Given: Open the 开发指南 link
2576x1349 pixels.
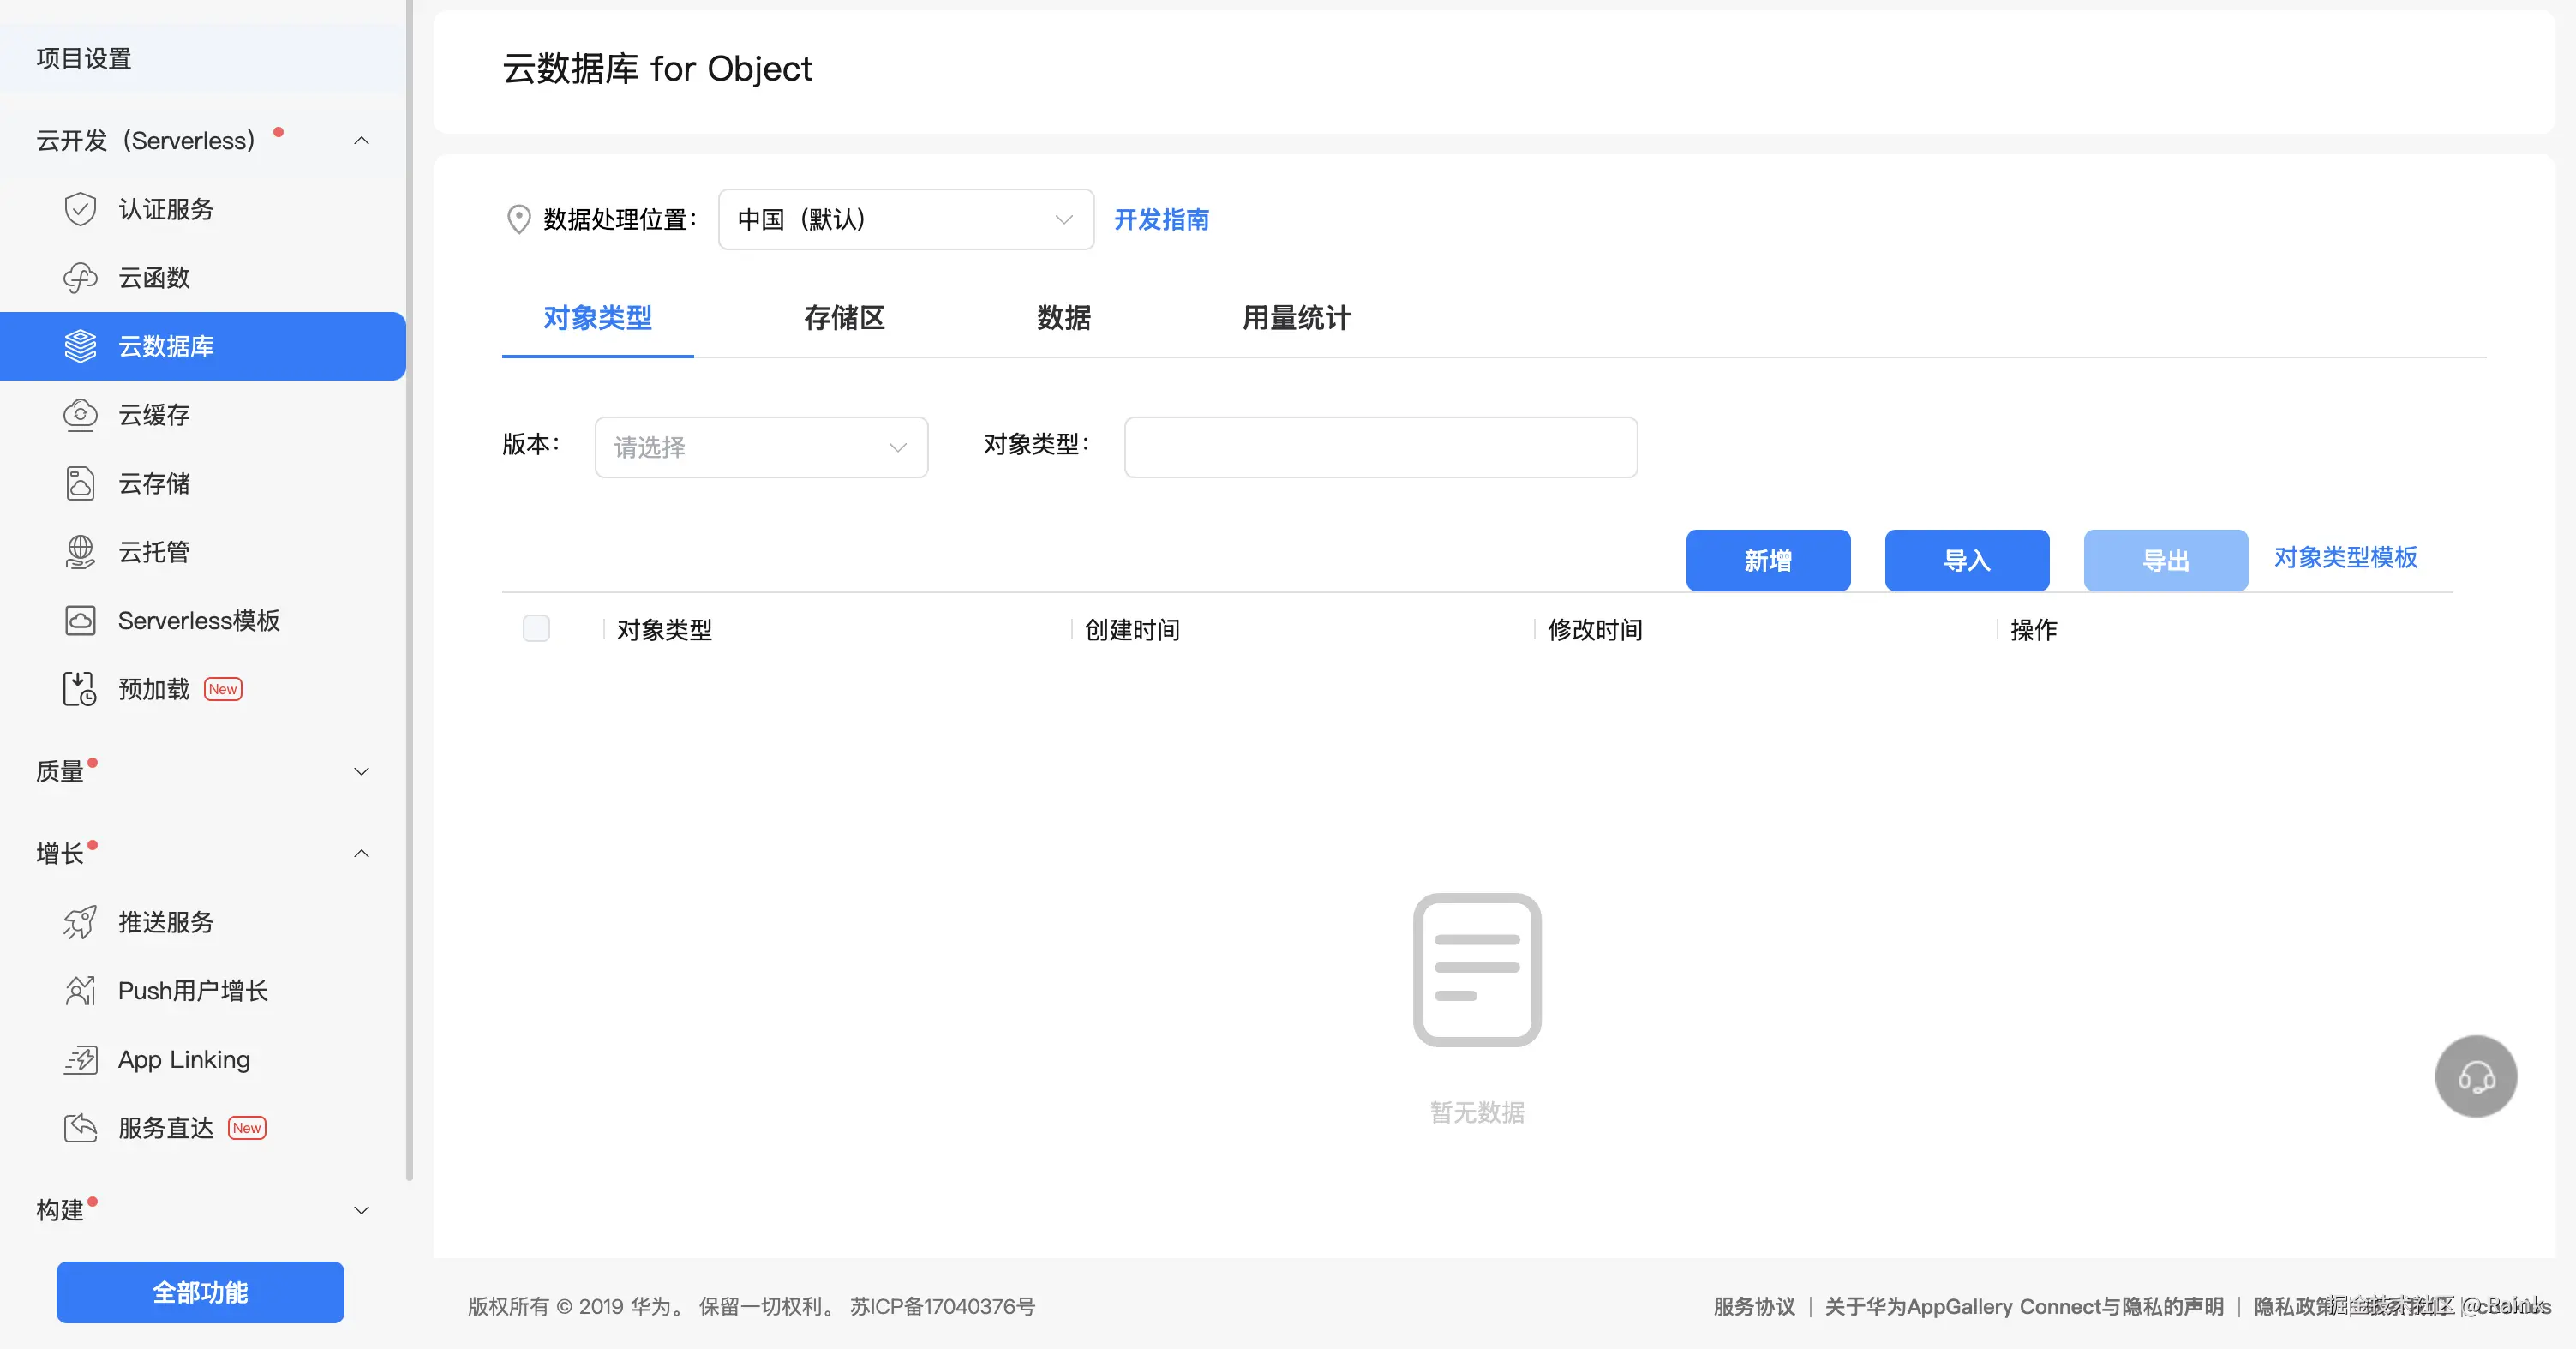Looking at the screenshot, I should pyautogui.click(x=1161, y=220).
